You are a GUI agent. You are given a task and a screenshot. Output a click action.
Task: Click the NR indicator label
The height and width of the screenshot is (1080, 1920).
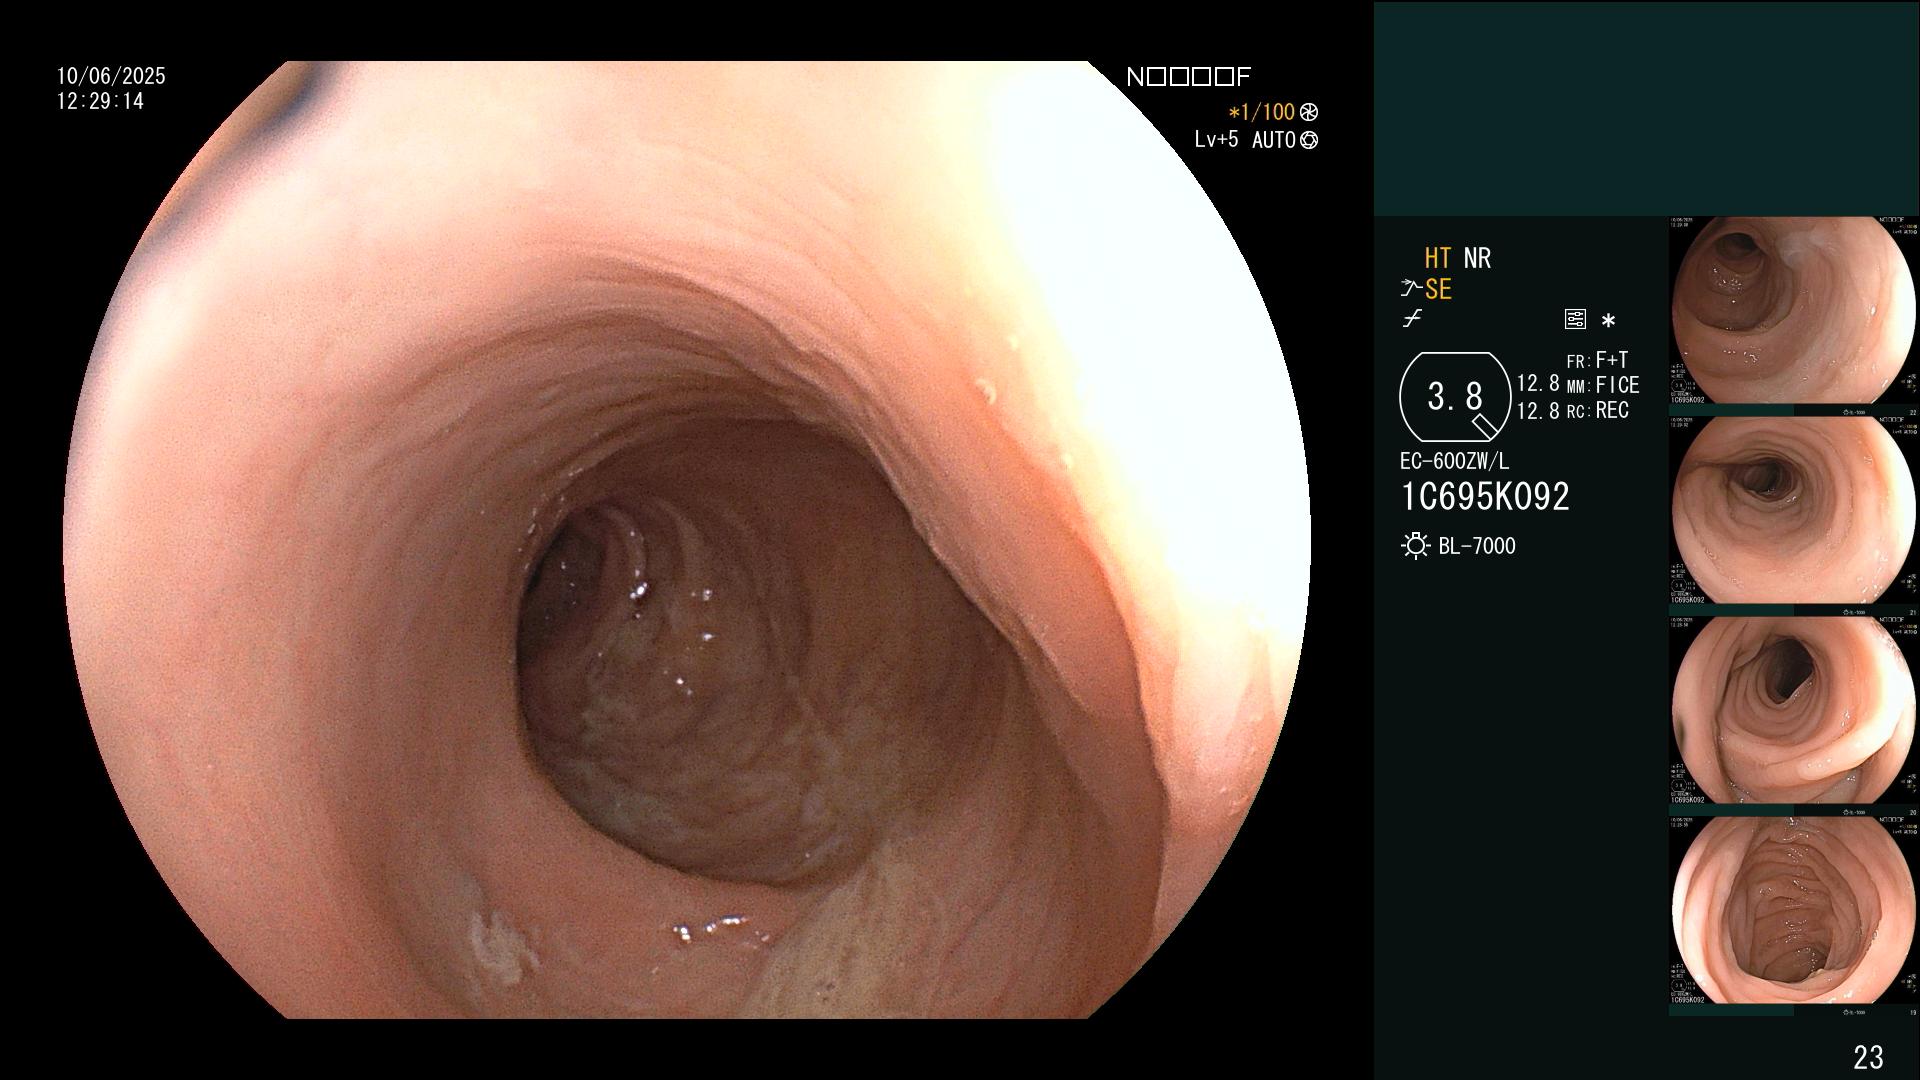point(1477,258)
